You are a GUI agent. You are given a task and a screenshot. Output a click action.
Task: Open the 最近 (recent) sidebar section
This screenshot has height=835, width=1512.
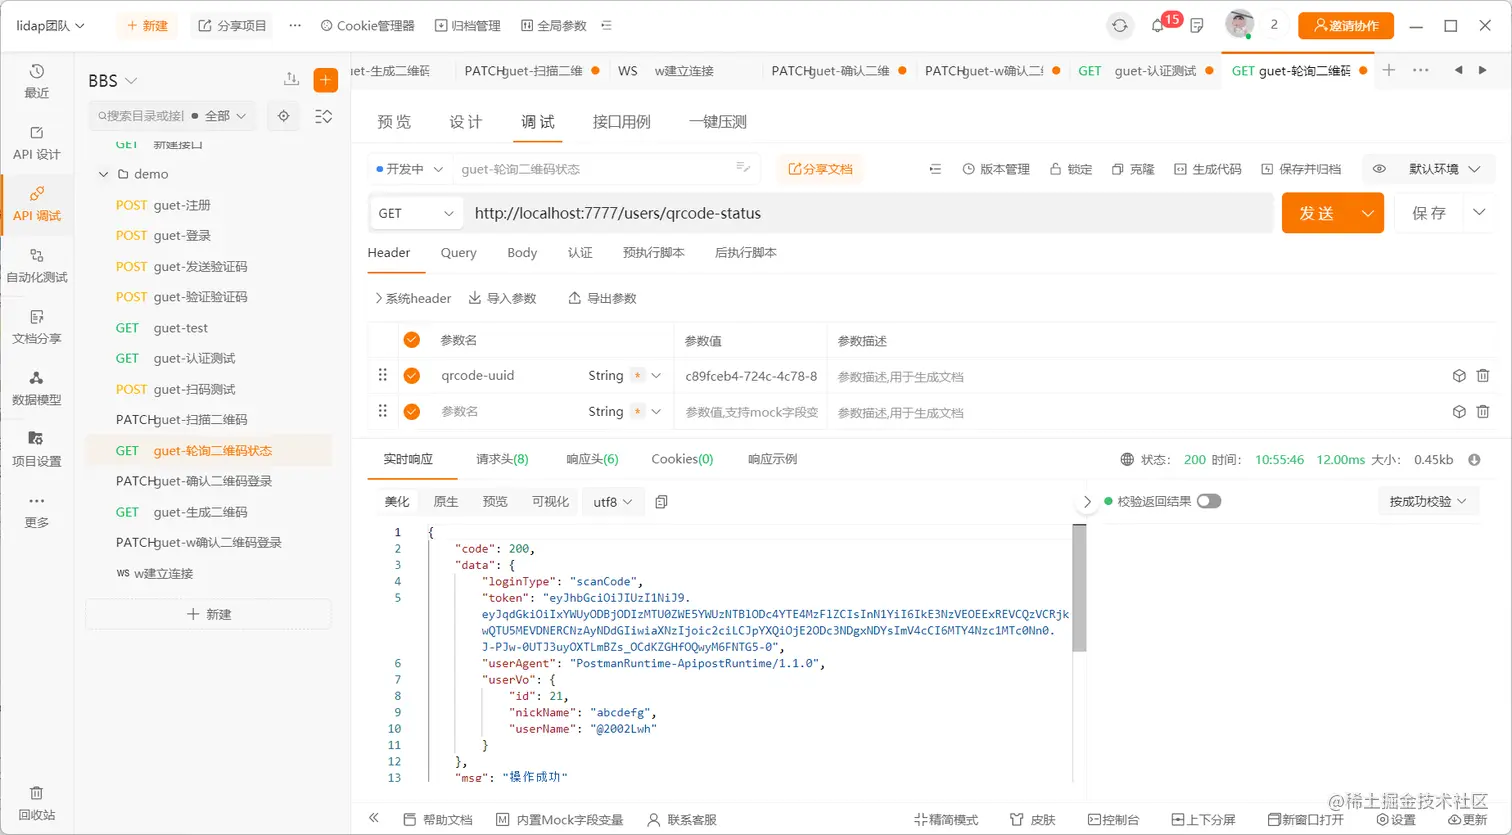click(37, 81)
